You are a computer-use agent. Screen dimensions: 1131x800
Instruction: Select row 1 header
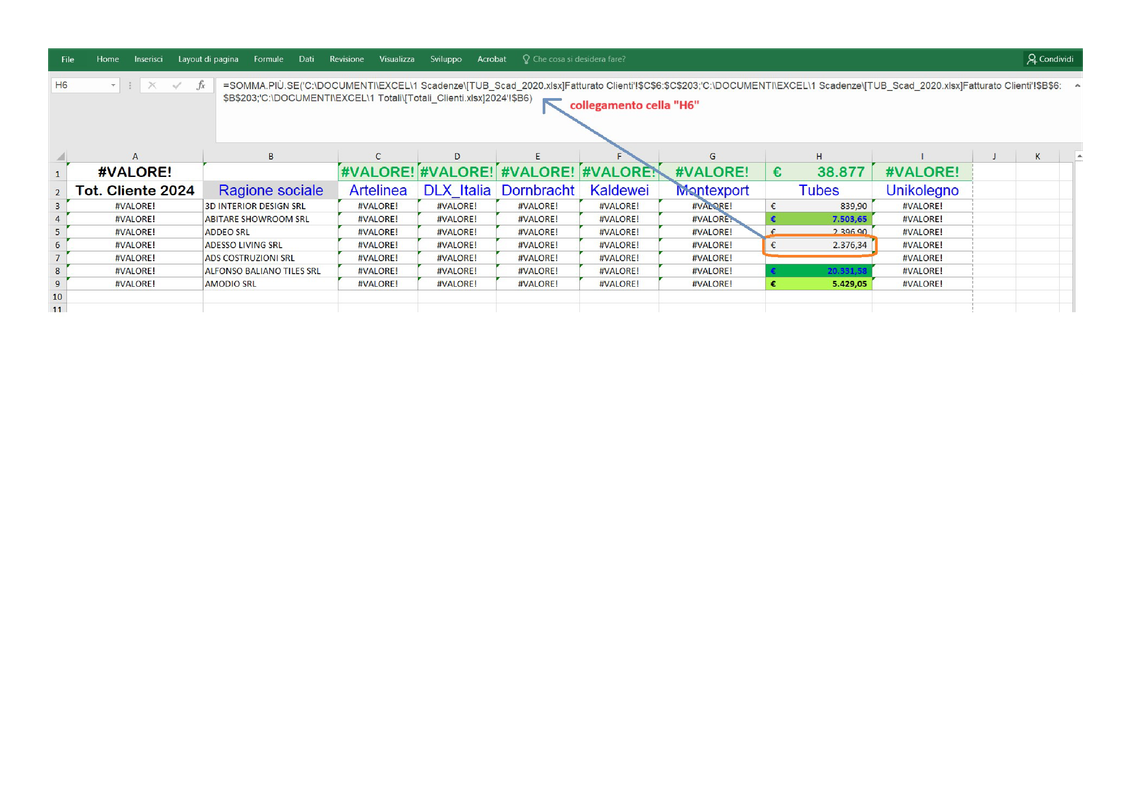click(58, 172)
